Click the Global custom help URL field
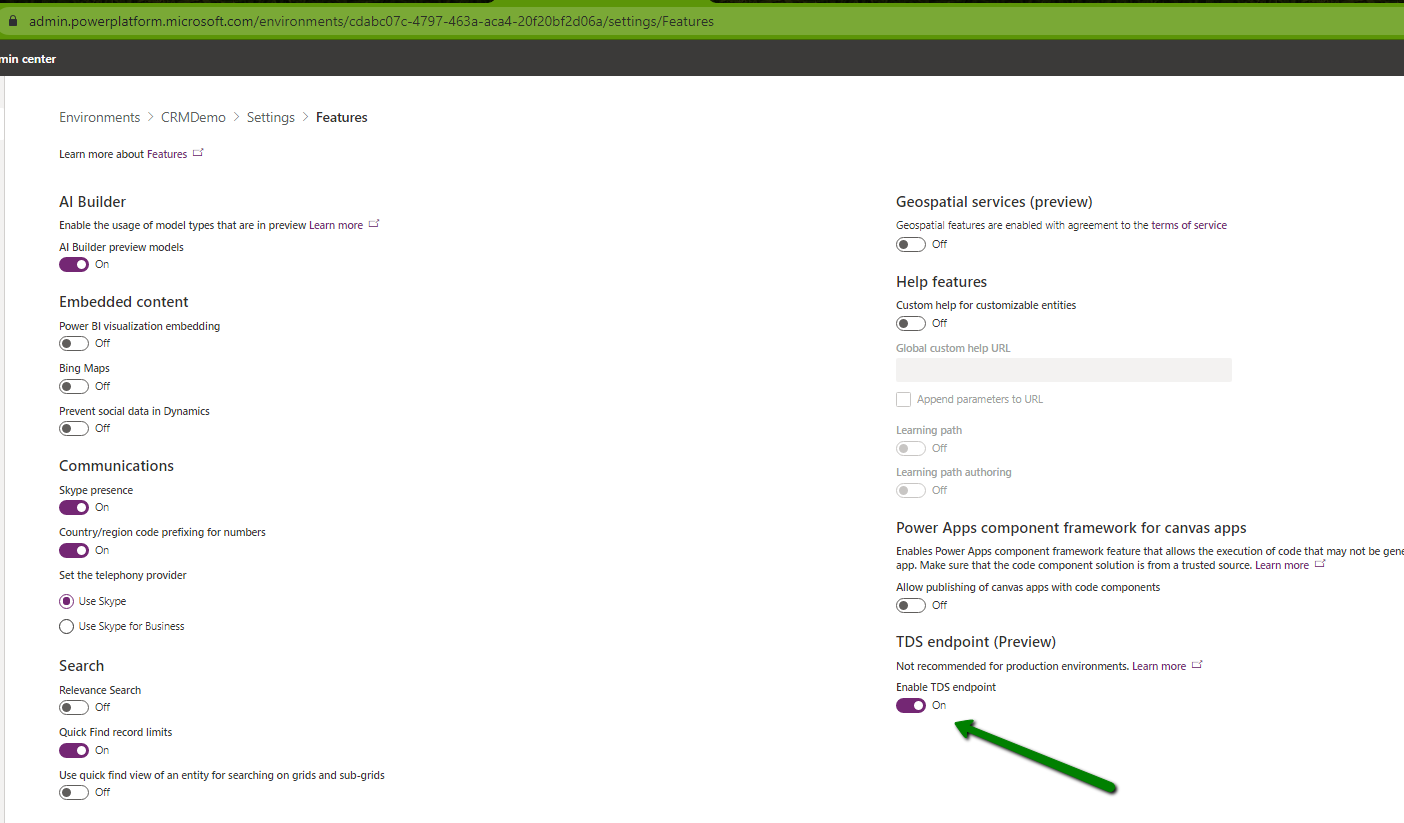This screenshot has width=1404, height=823. click(1063, 370)
